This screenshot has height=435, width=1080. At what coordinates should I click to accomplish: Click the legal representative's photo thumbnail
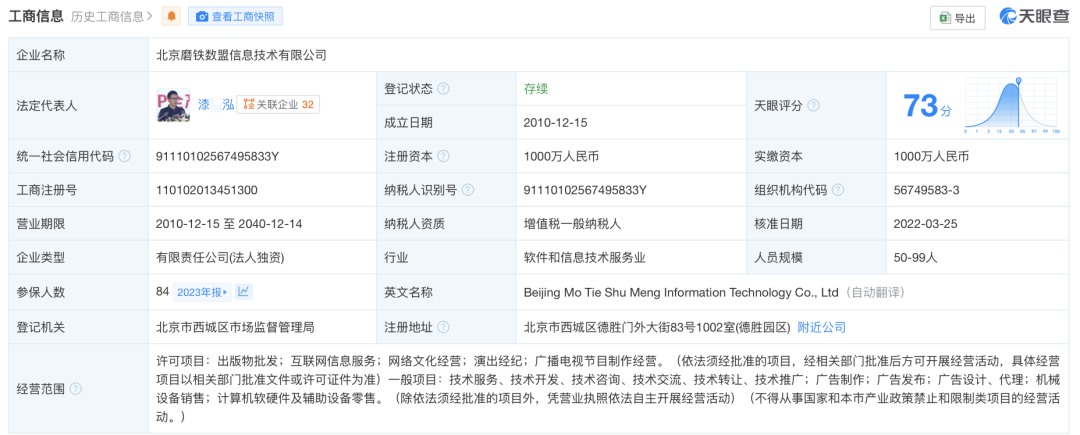tap(174, 105)
